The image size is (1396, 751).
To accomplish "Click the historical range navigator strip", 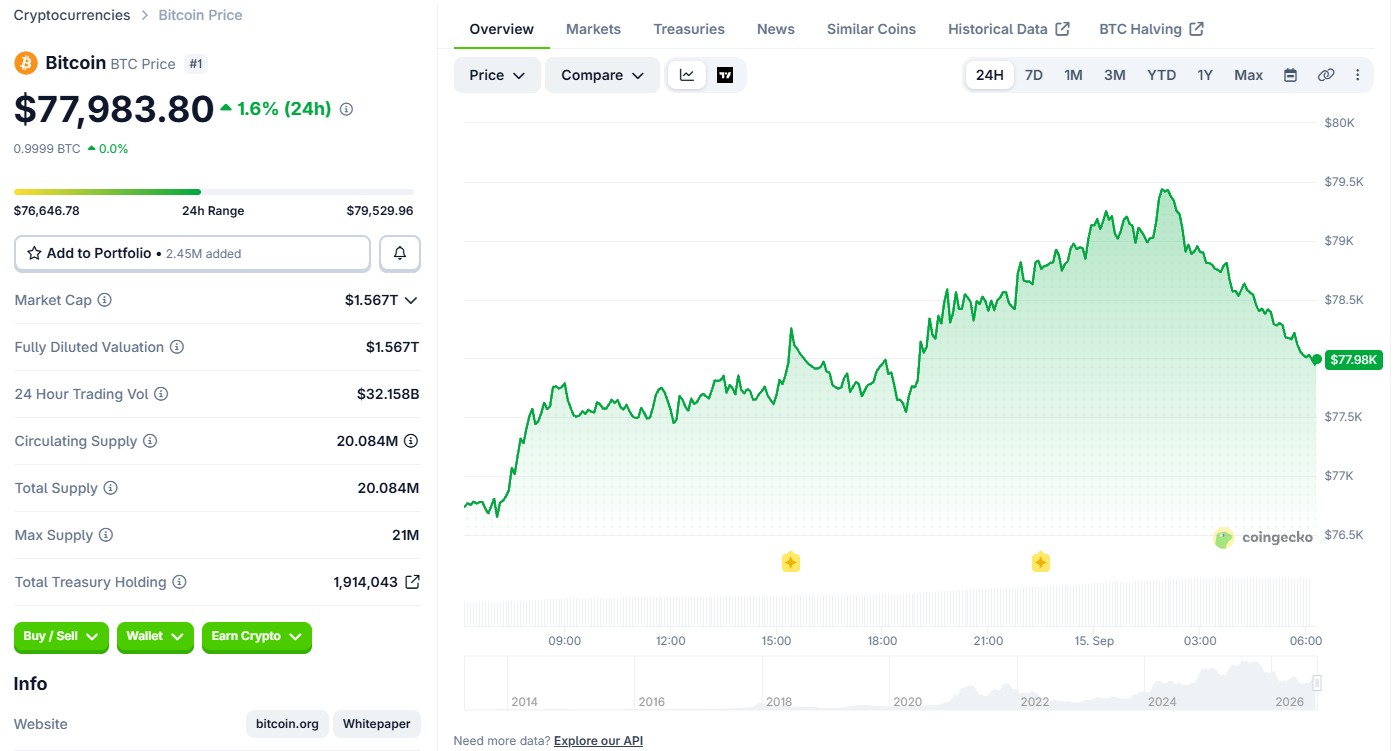I will click(x=890, y=684).
